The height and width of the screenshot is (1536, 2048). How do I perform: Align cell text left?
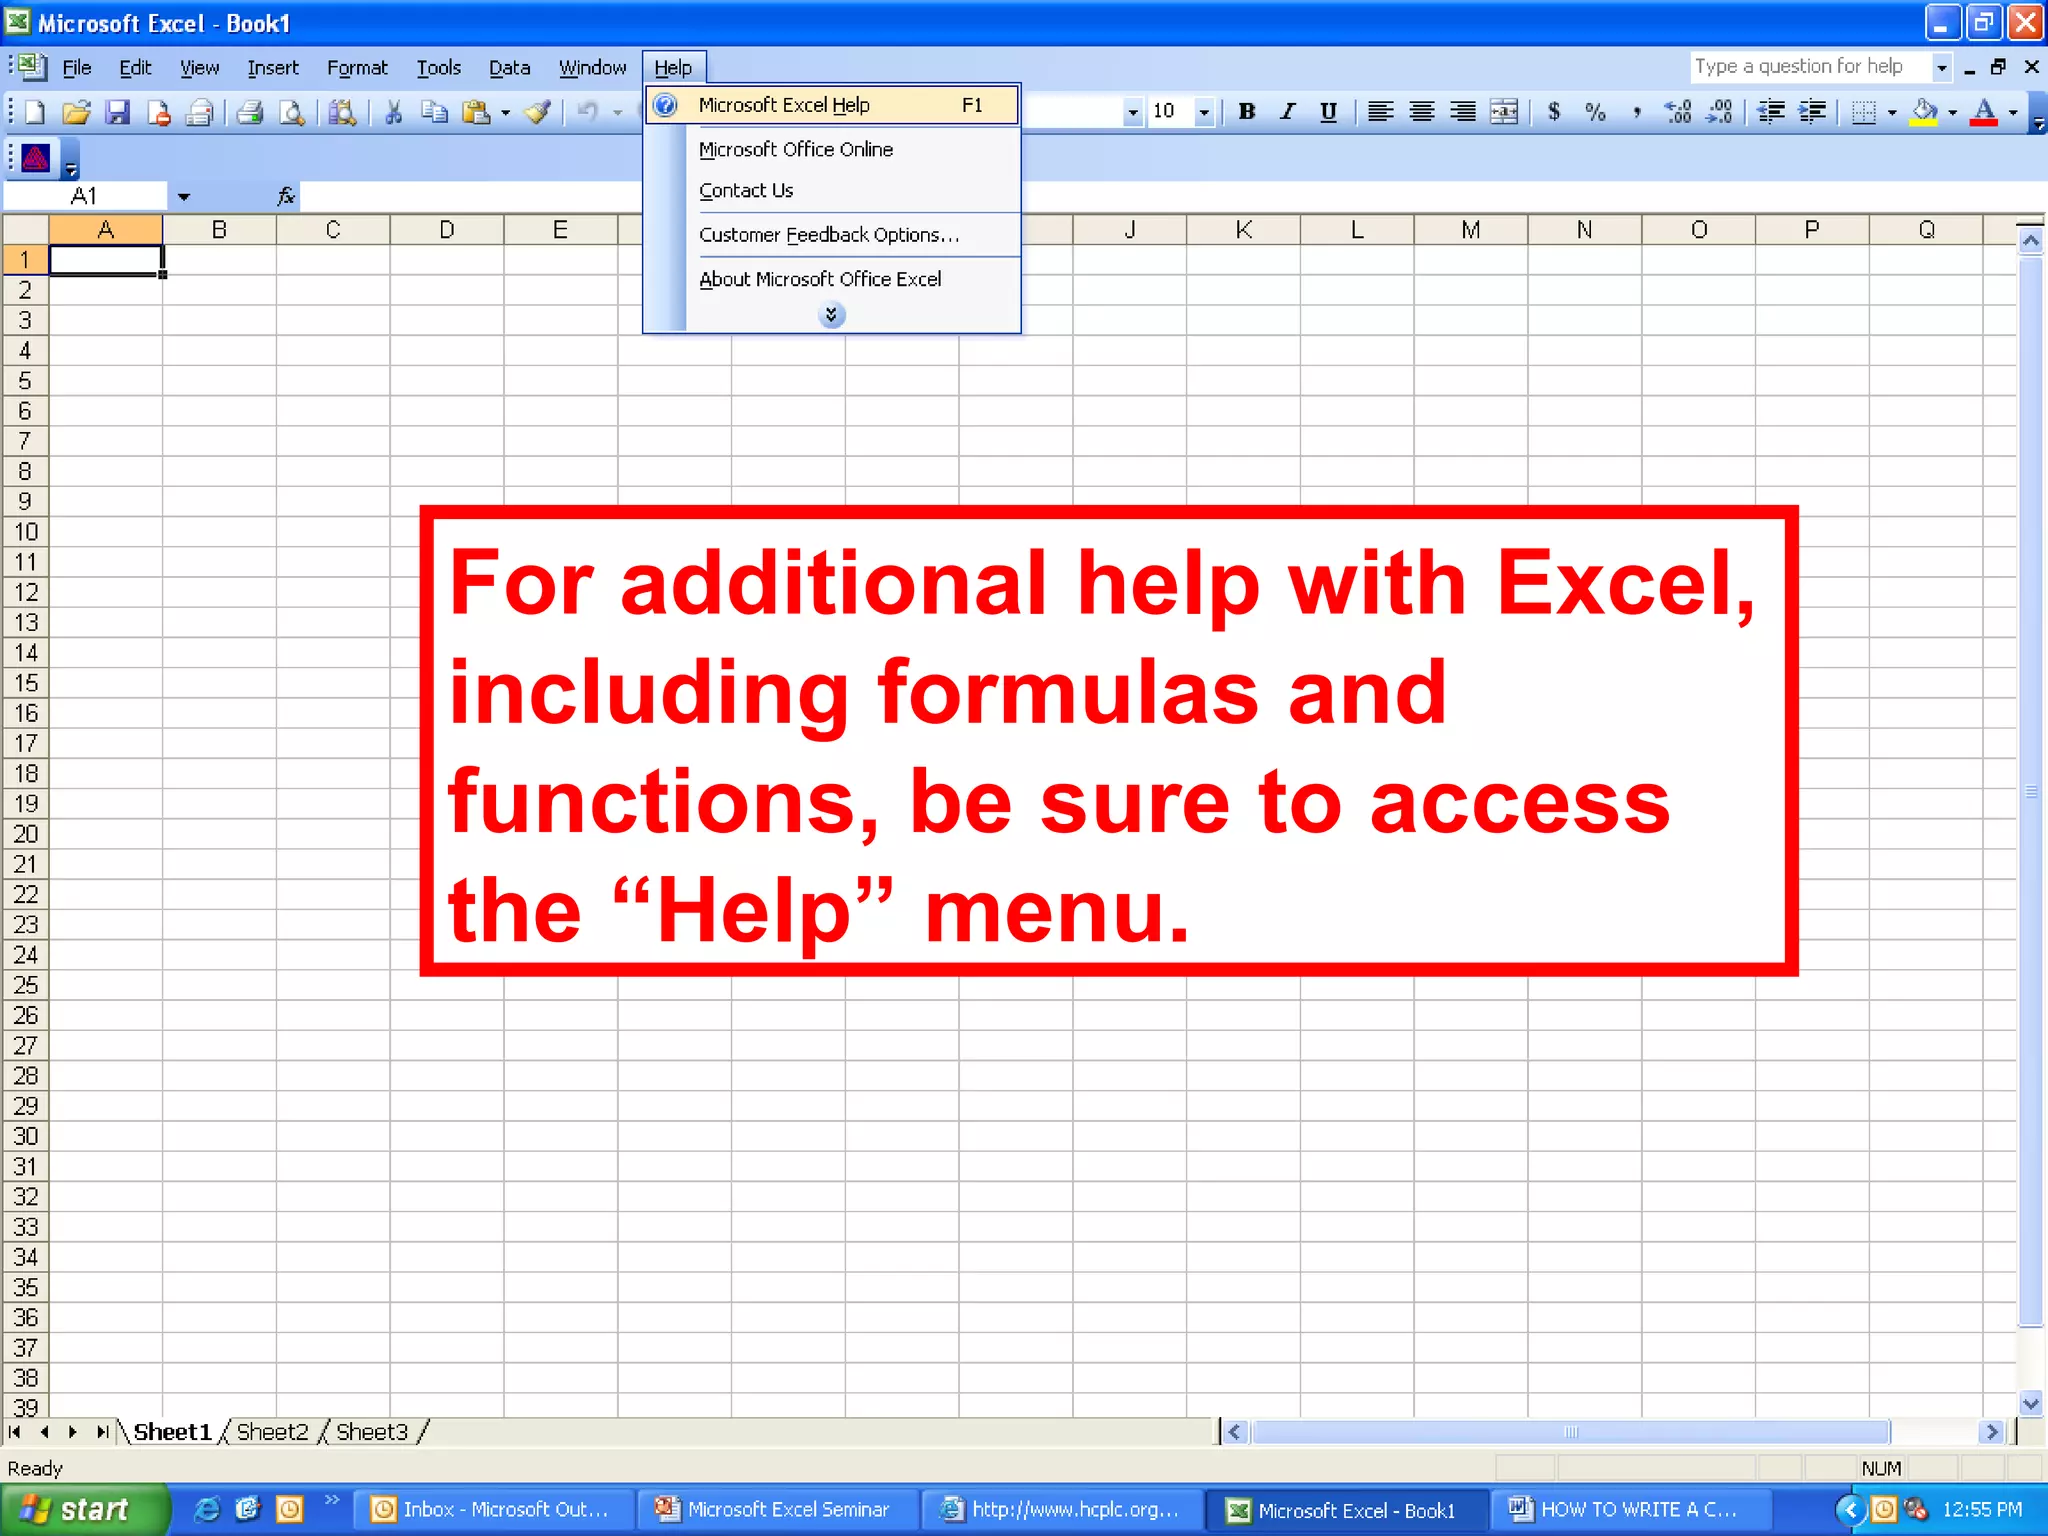point(1380,112)
